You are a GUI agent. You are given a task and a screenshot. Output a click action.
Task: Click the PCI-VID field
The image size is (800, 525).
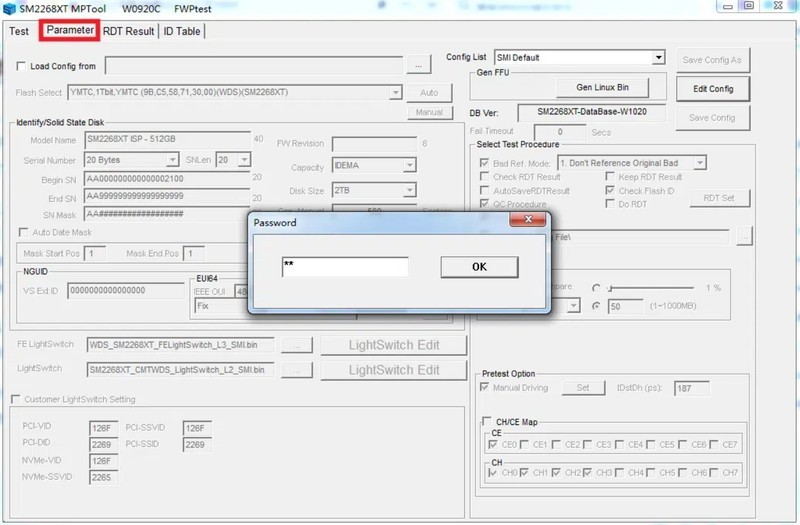103,428
